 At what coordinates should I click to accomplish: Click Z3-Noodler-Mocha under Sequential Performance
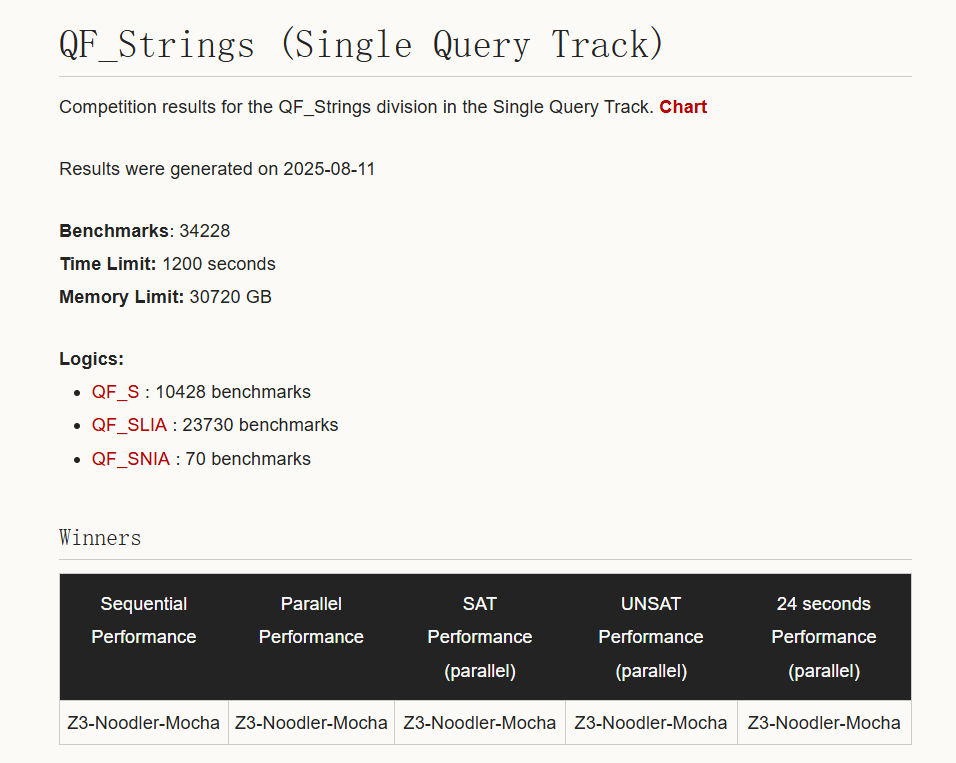144,722
